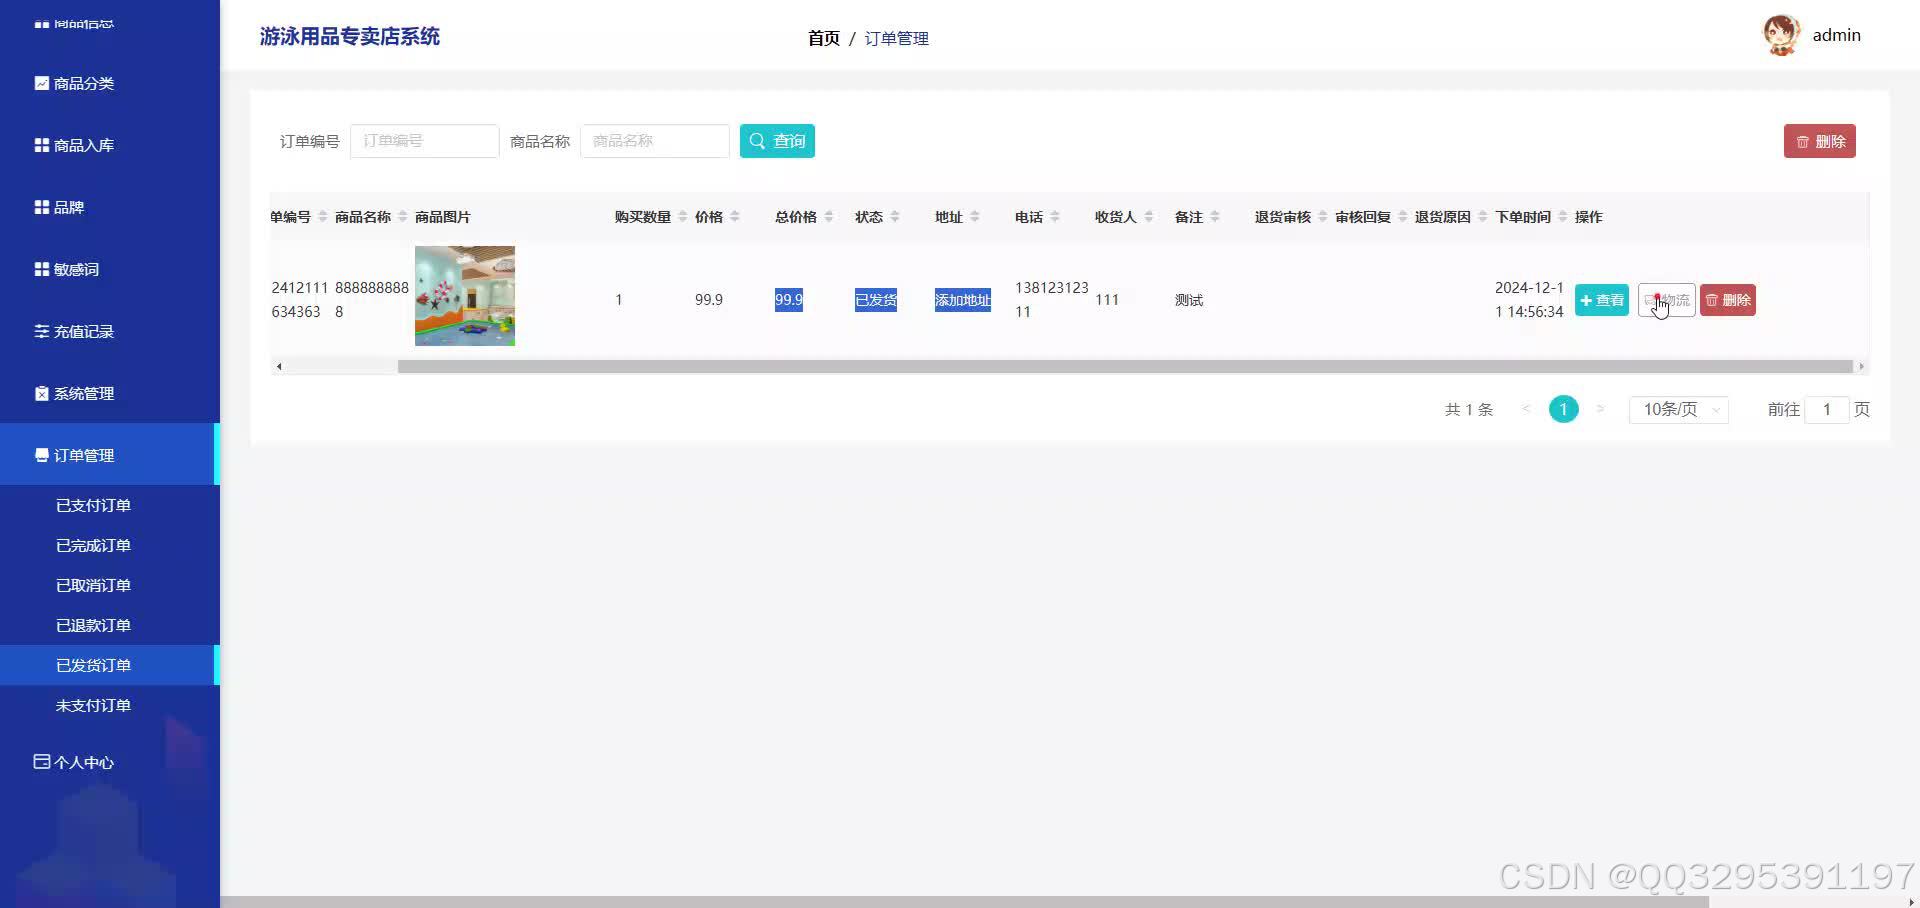This screenshot has width=1920, height=908.
Task: Click the 品牌 sidebar icon
Action: [41, 207]
